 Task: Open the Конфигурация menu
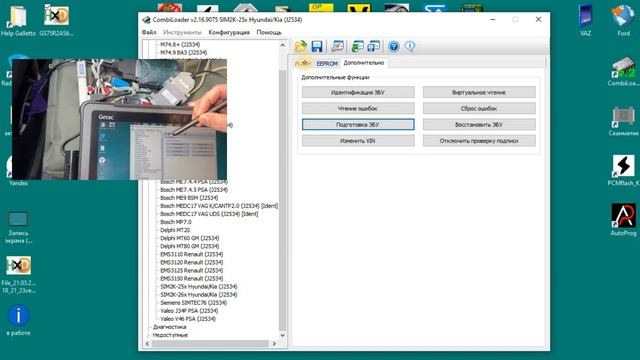229,32
